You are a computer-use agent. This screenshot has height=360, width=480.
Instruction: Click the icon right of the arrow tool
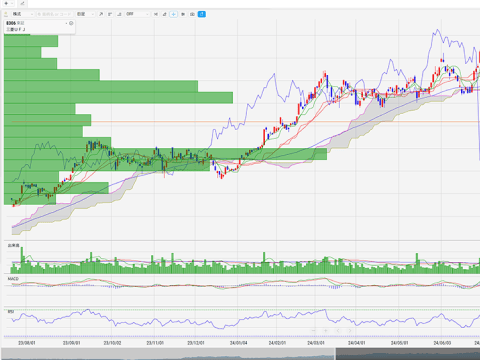tap(110, 14)
